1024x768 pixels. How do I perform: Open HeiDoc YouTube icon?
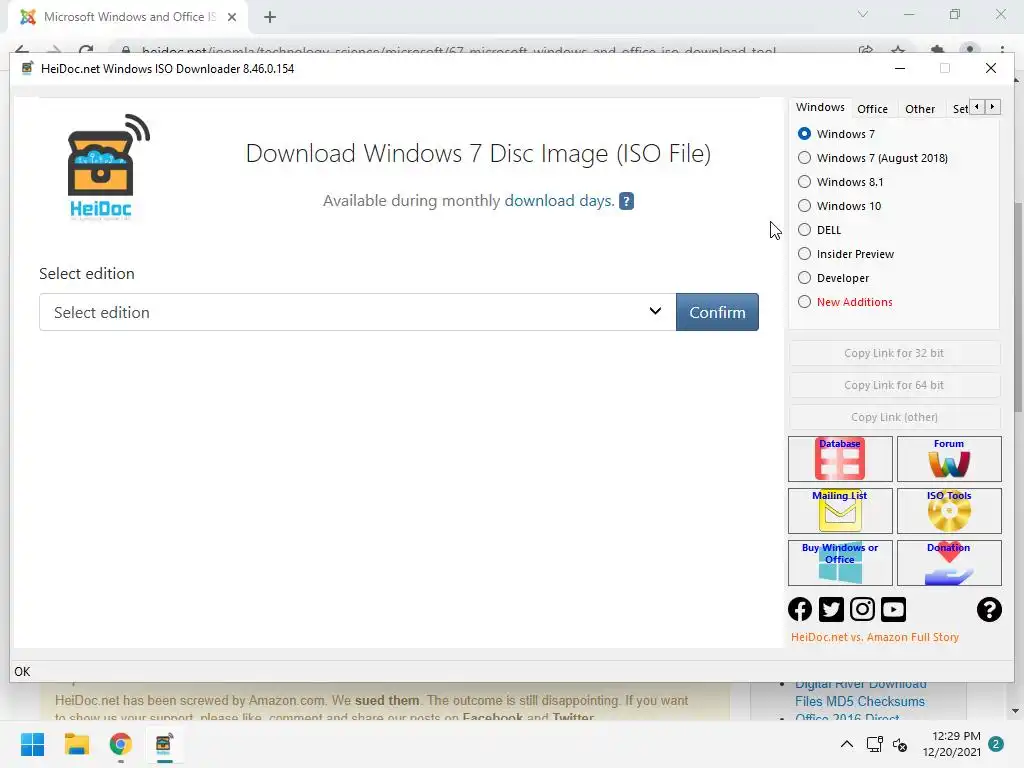(893, 609)
